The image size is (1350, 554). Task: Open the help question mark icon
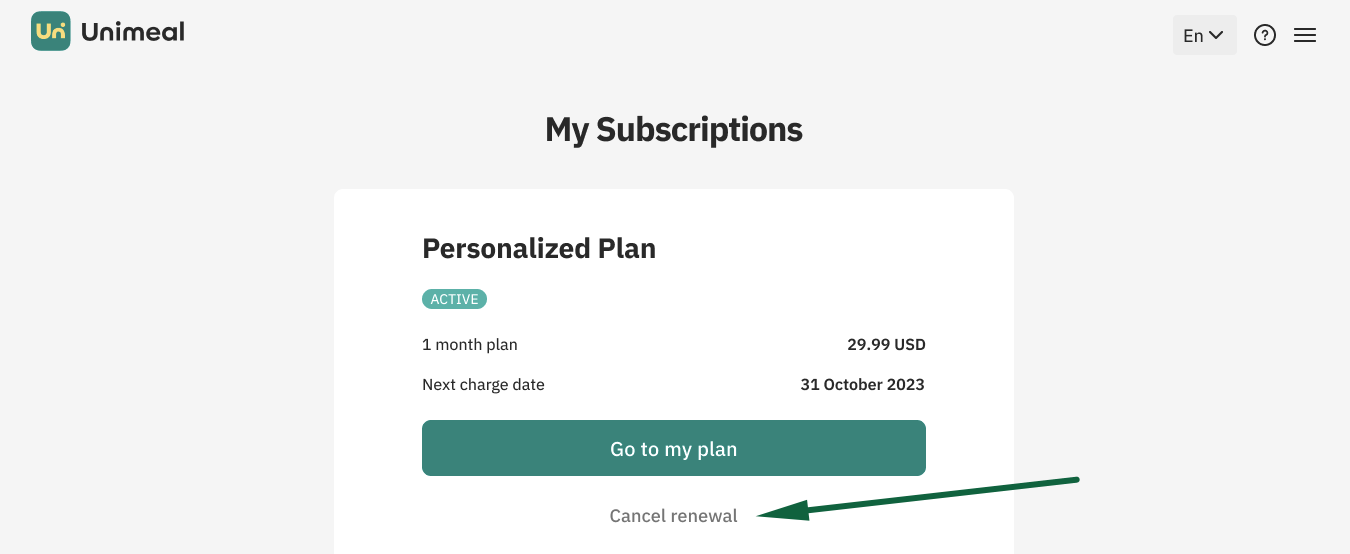[x=1265, y=35]
